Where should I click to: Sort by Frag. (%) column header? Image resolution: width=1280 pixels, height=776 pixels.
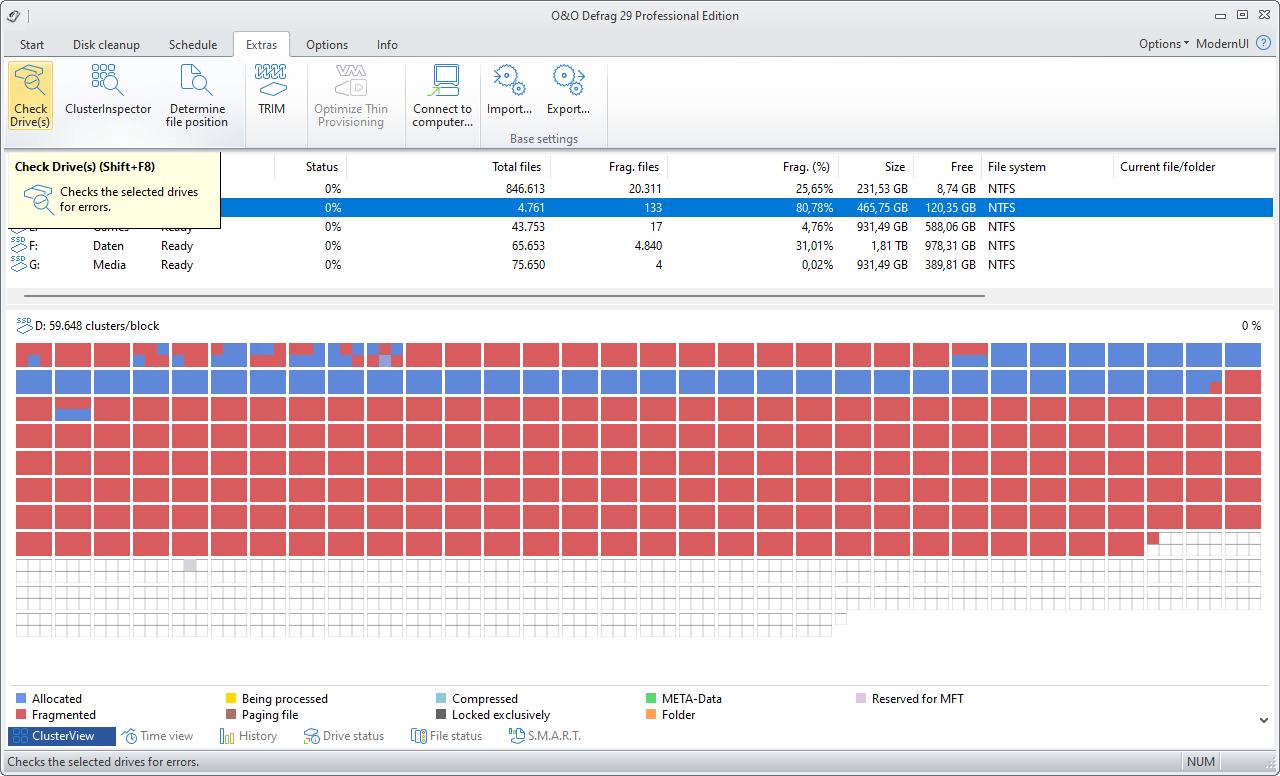click(x=751, y=167)
